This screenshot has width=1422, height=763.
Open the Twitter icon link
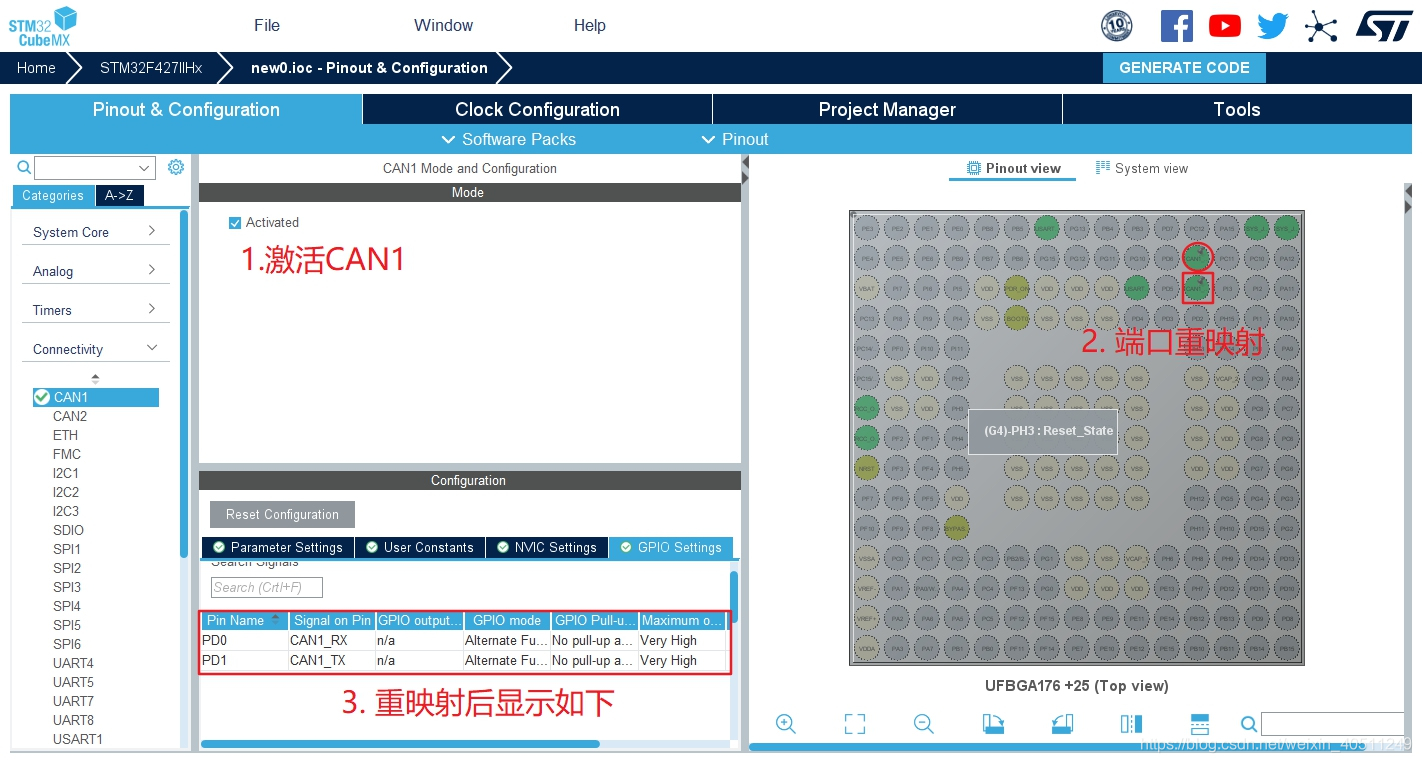tap(1273, 26)
